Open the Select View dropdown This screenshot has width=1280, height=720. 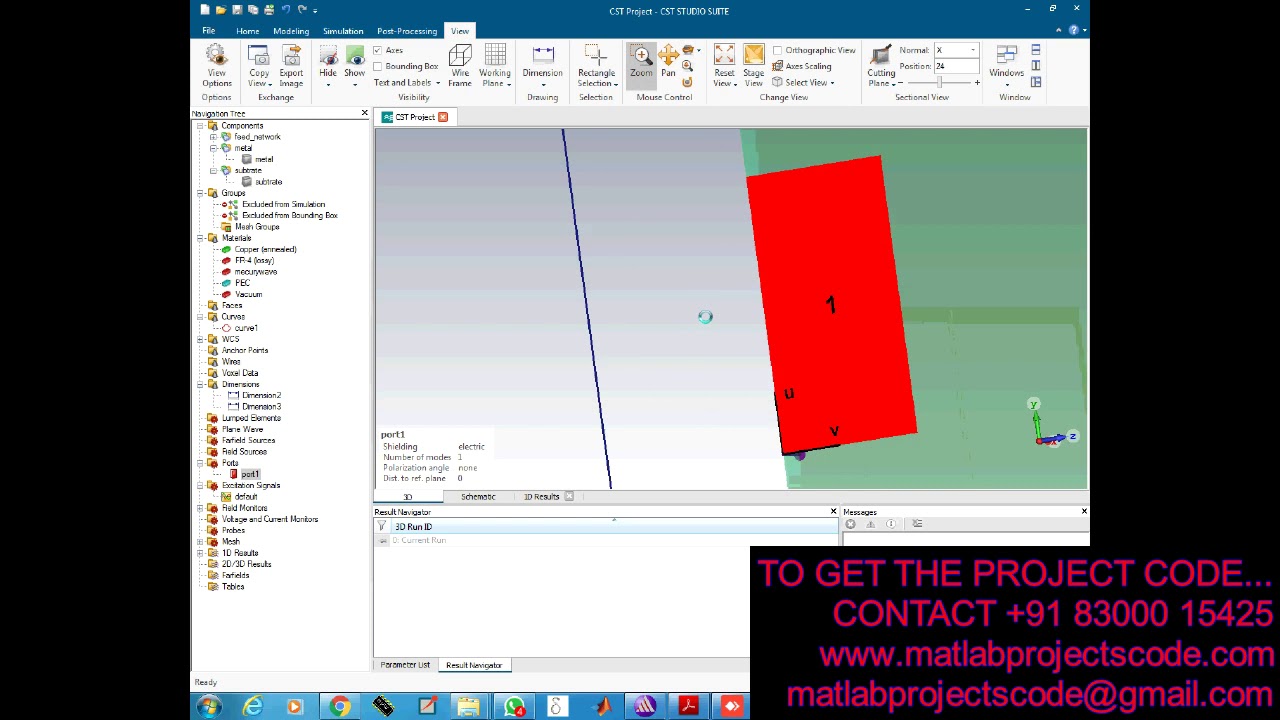(804, 83)
